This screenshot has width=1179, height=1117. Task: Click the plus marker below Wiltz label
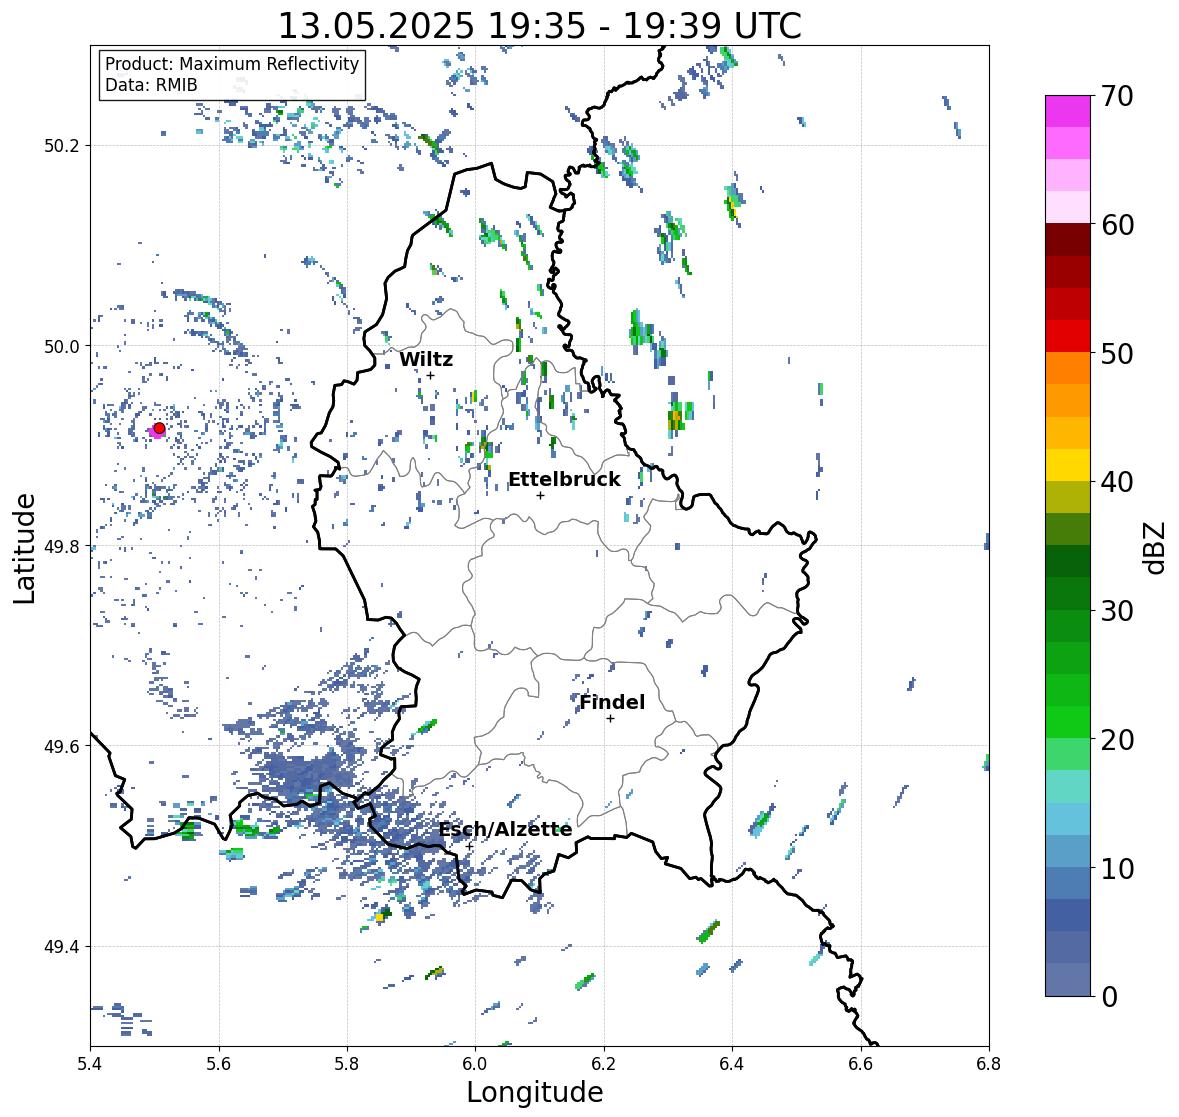tap(430, 375)
